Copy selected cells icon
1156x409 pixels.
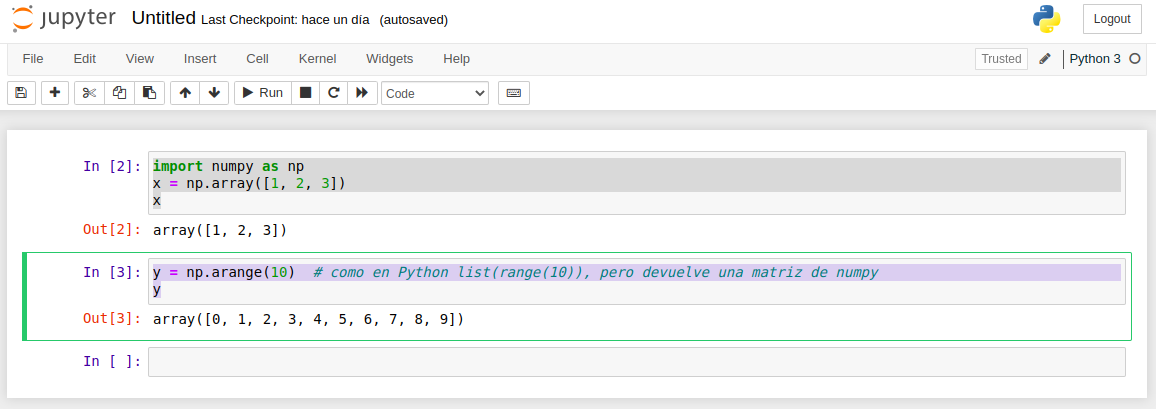119,93
